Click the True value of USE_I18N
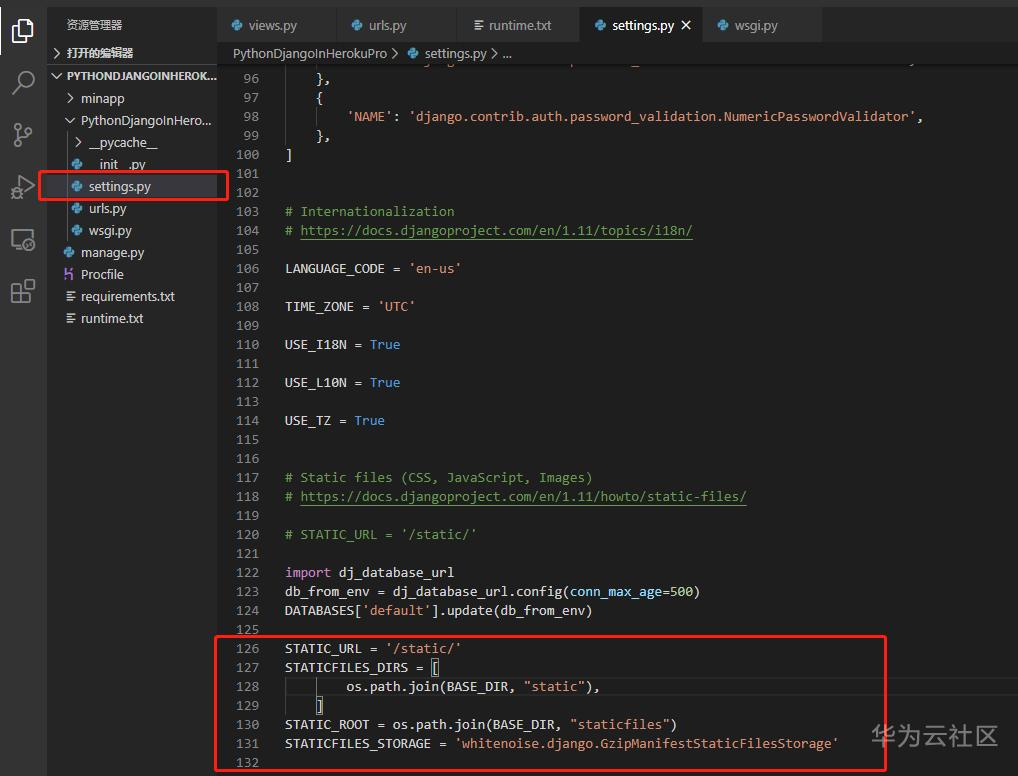This screenshot has height=776, width=1018. click(x=385, y=345)
